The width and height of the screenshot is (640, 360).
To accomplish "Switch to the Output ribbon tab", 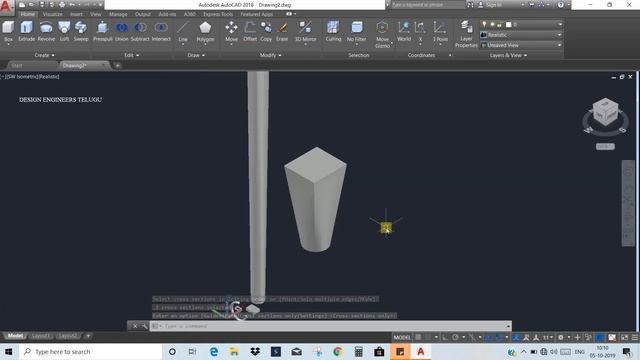I will 142,14.
